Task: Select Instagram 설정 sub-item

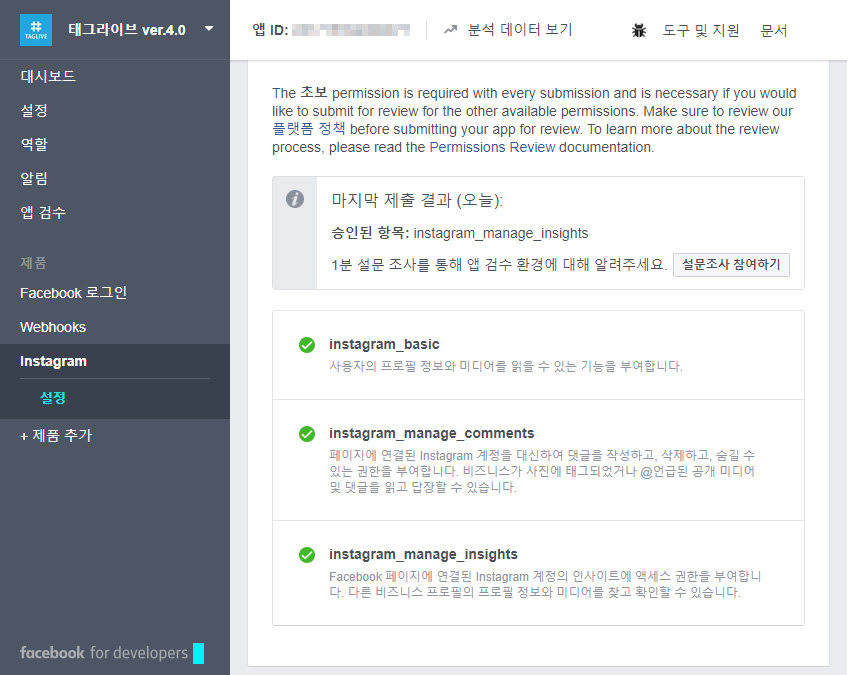Action: click(53, 398)
